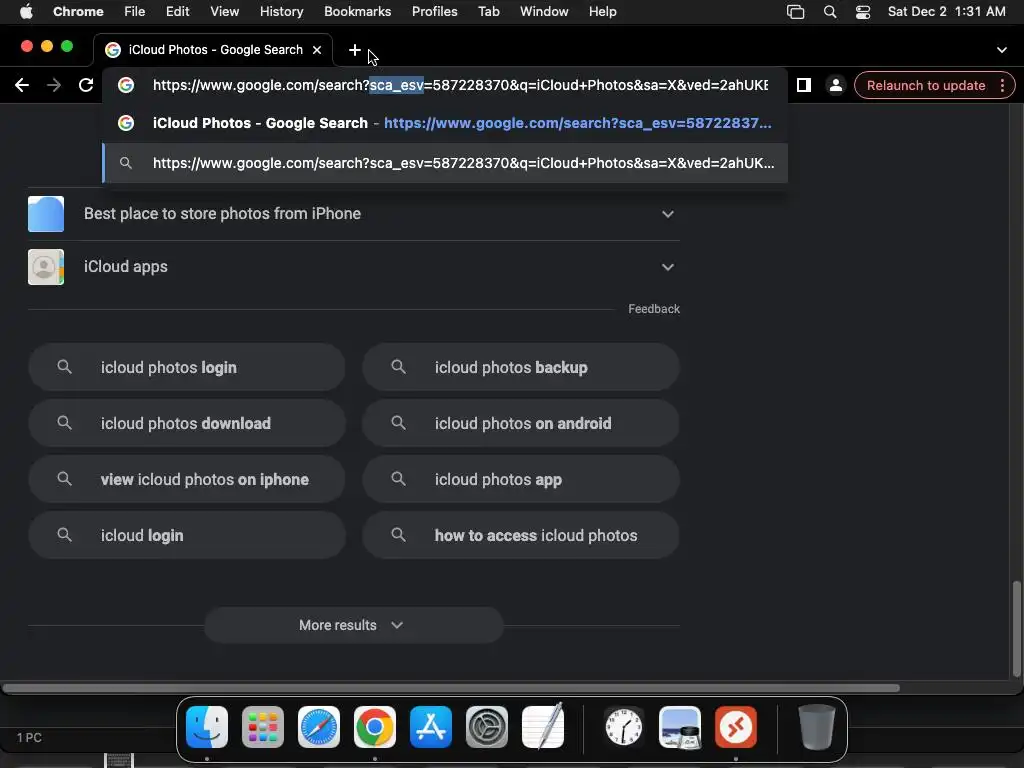Open Safari from the Dock
Image resolution: width=1024 pixels, height=768 pixels.
click(x=319, y=727)
